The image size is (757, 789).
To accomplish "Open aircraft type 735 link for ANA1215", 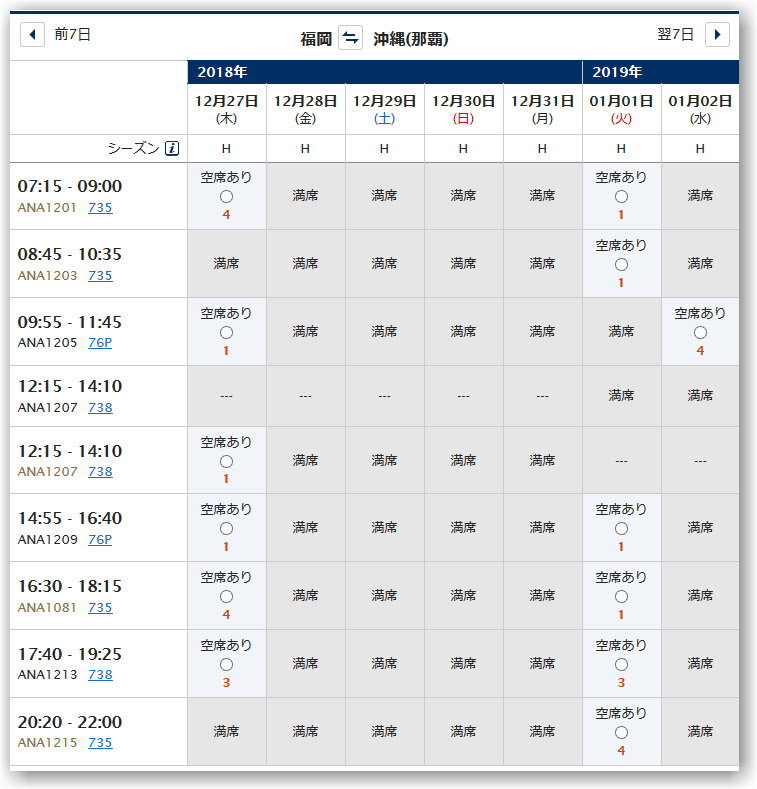I will 100,743.
